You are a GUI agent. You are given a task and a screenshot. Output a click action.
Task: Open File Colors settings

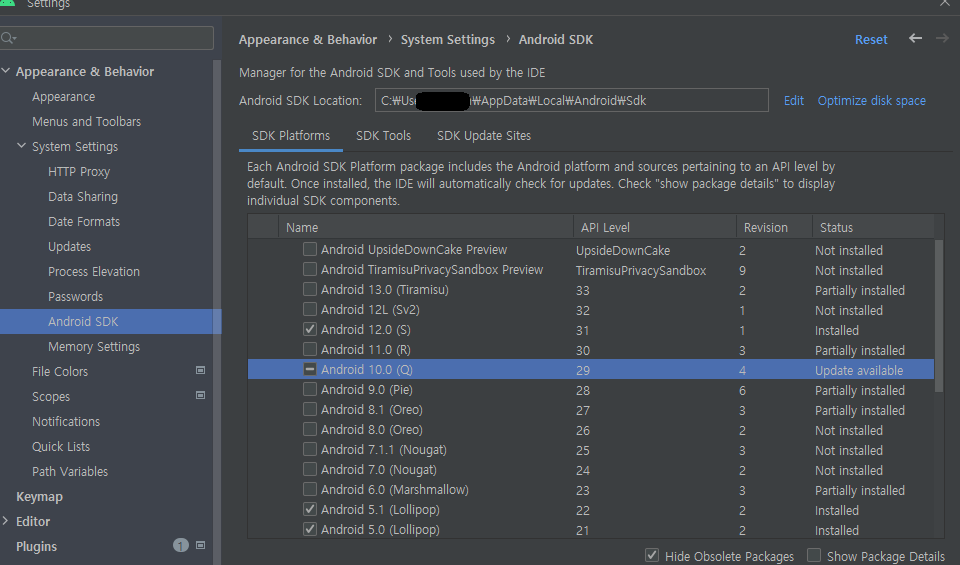60,372
